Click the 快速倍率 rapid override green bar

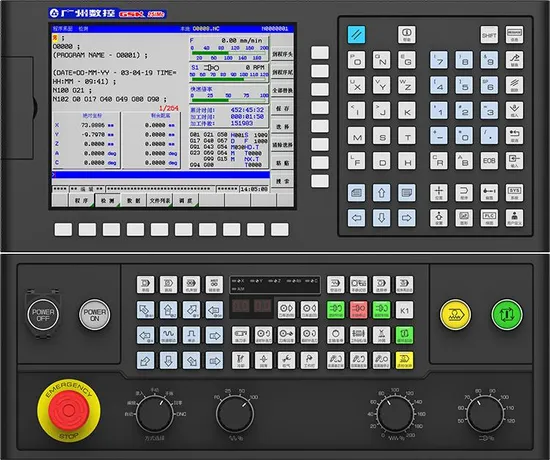click(229, 100)
